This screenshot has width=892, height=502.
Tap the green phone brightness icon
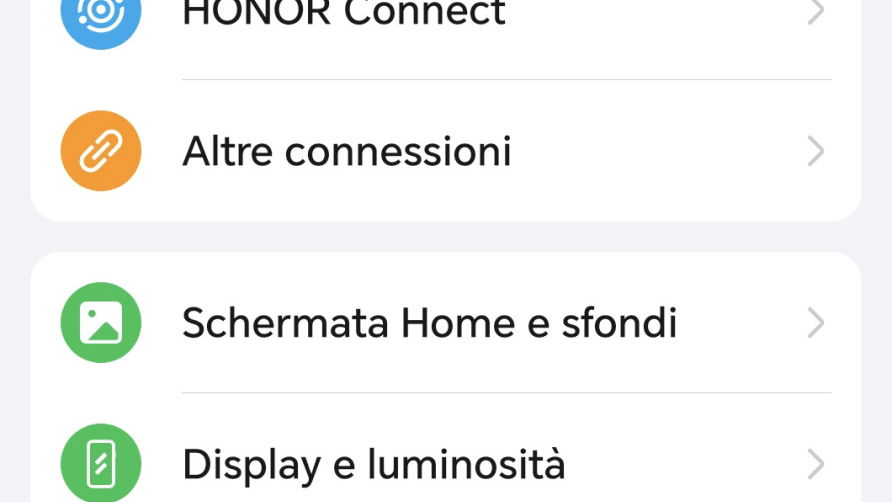tap(101, 465)
